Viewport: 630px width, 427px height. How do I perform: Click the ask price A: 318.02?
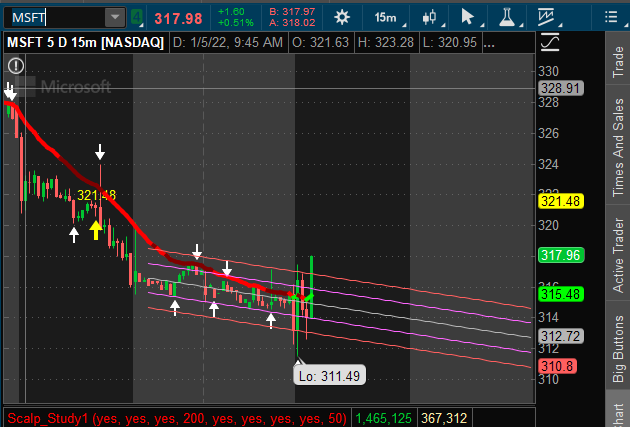(x=292, y=23)
